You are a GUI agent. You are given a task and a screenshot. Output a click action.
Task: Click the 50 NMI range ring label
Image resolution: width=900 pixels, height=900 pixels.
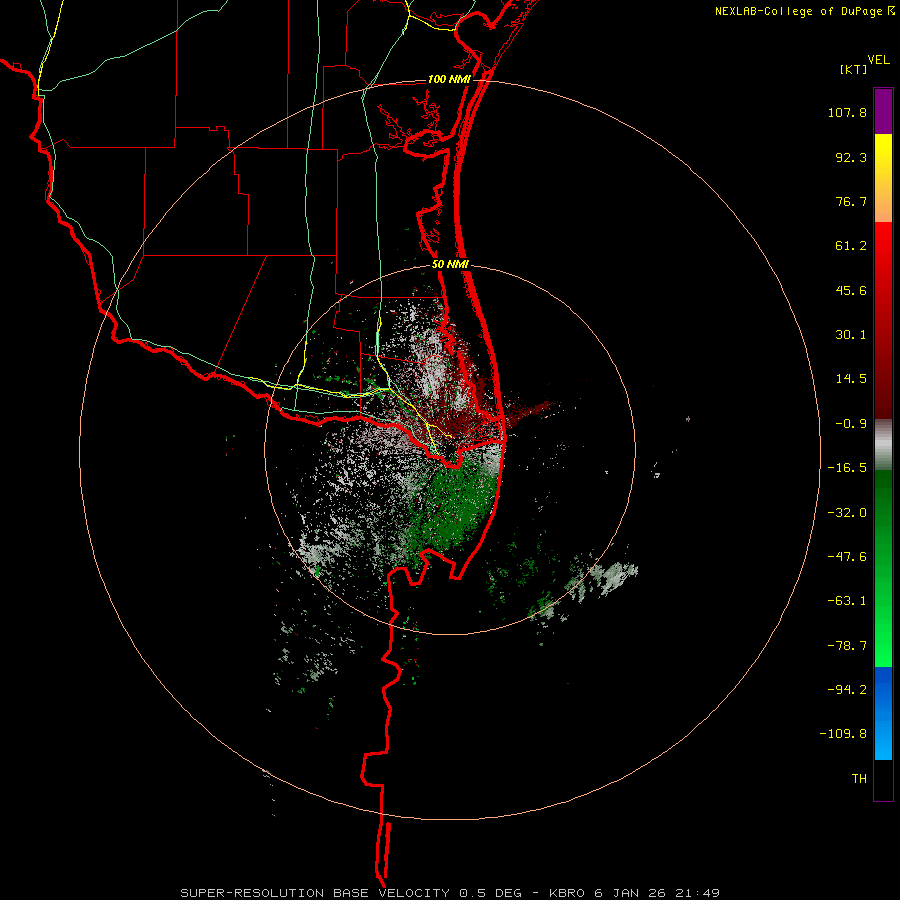point(450,265)
